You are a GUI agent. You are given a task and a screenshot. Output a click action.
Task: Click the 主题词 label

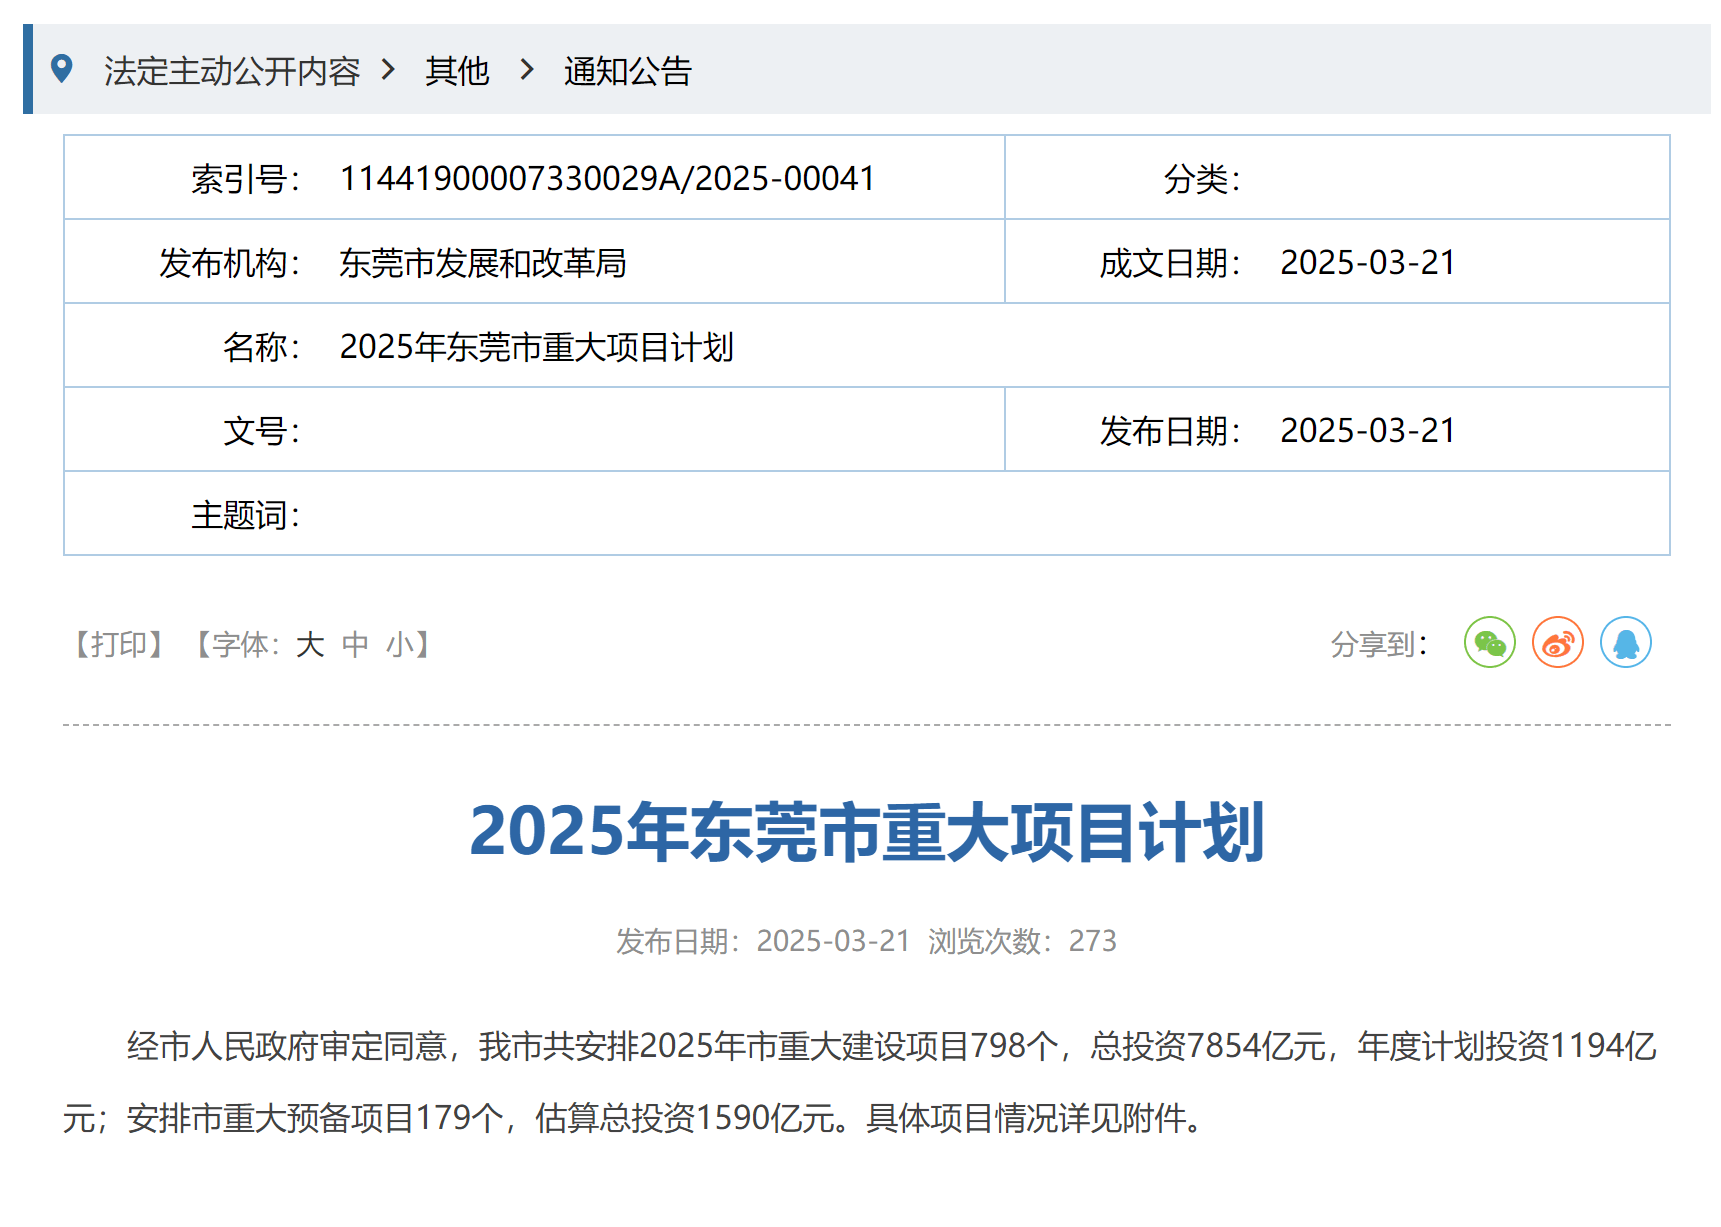[246, 515]
